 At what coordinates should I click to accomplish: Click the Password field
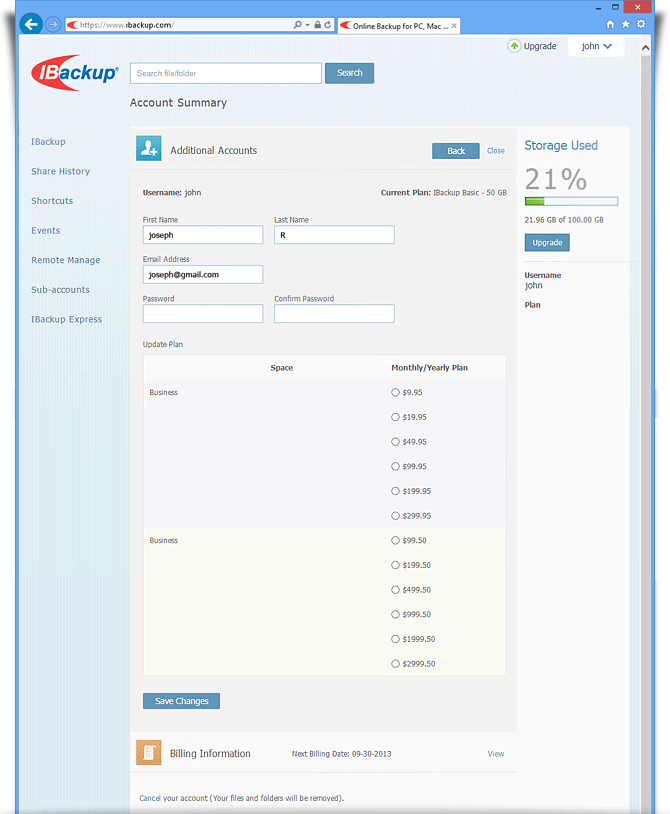(203, 314)
